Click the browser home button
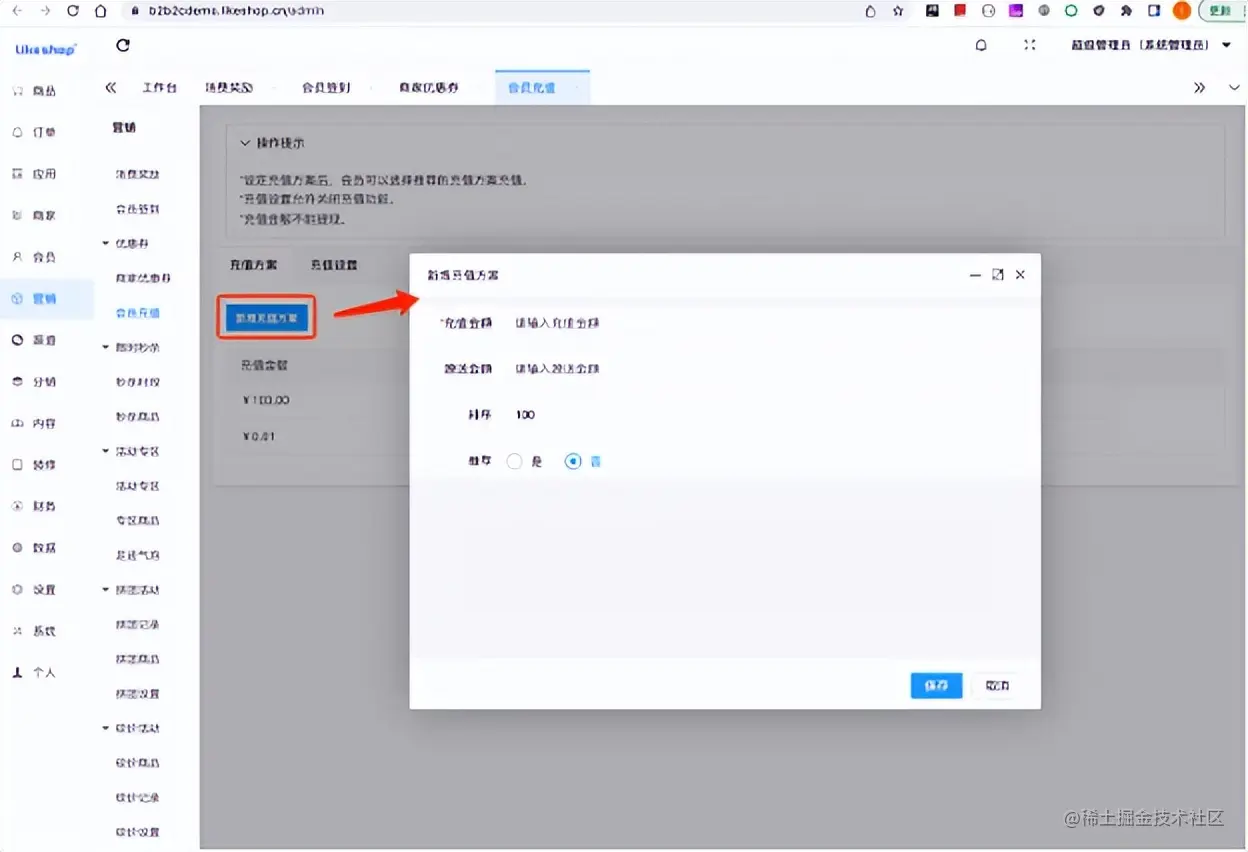The height and width of the screenshot is (852, 1248). click(100, 10)
